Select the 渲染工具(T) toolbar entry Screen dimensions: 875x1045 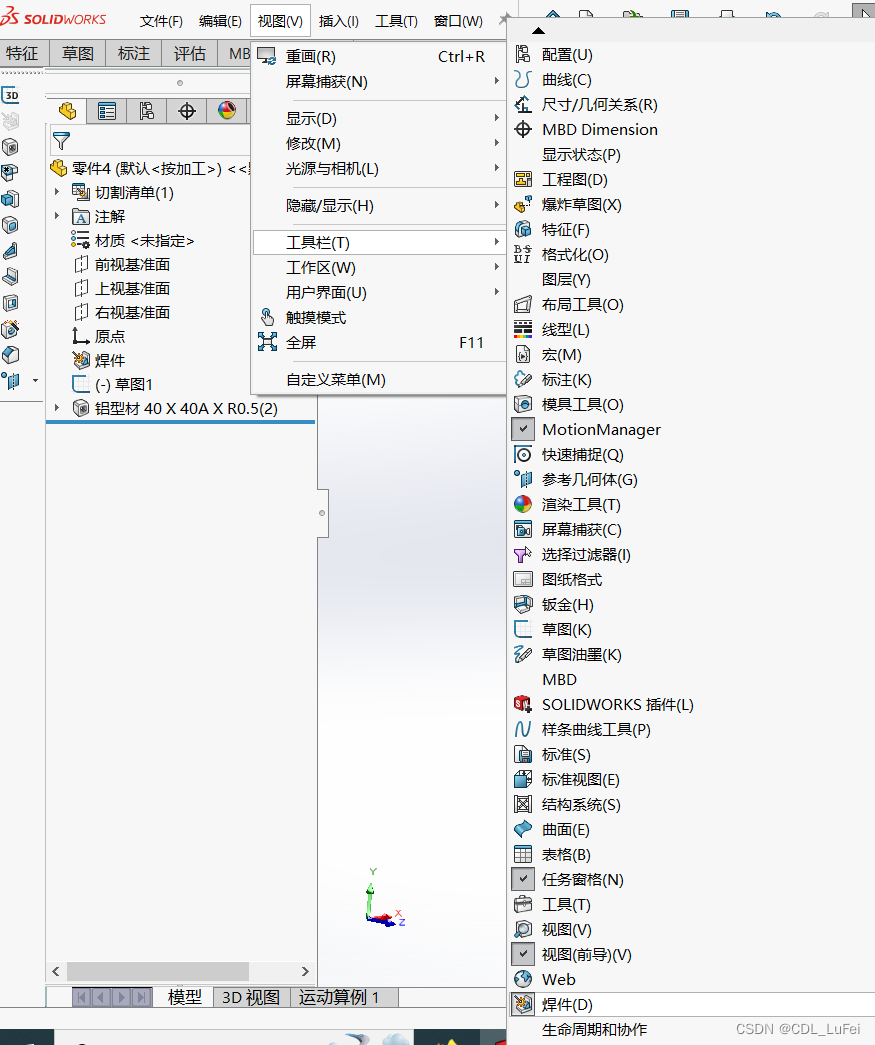[580, 505]
